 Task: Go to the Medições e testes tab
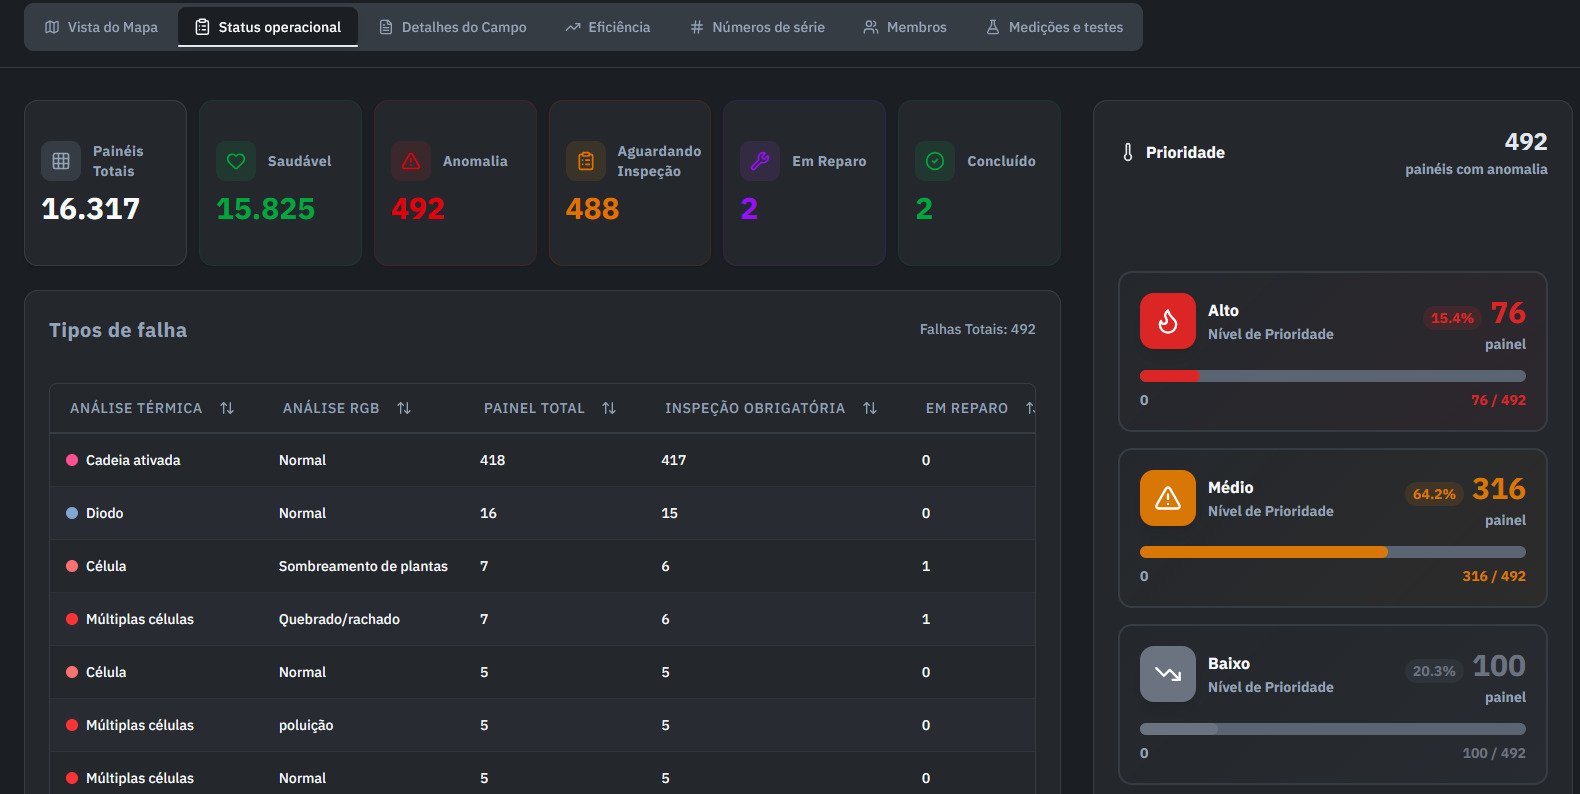click(x=1054, y=27)
